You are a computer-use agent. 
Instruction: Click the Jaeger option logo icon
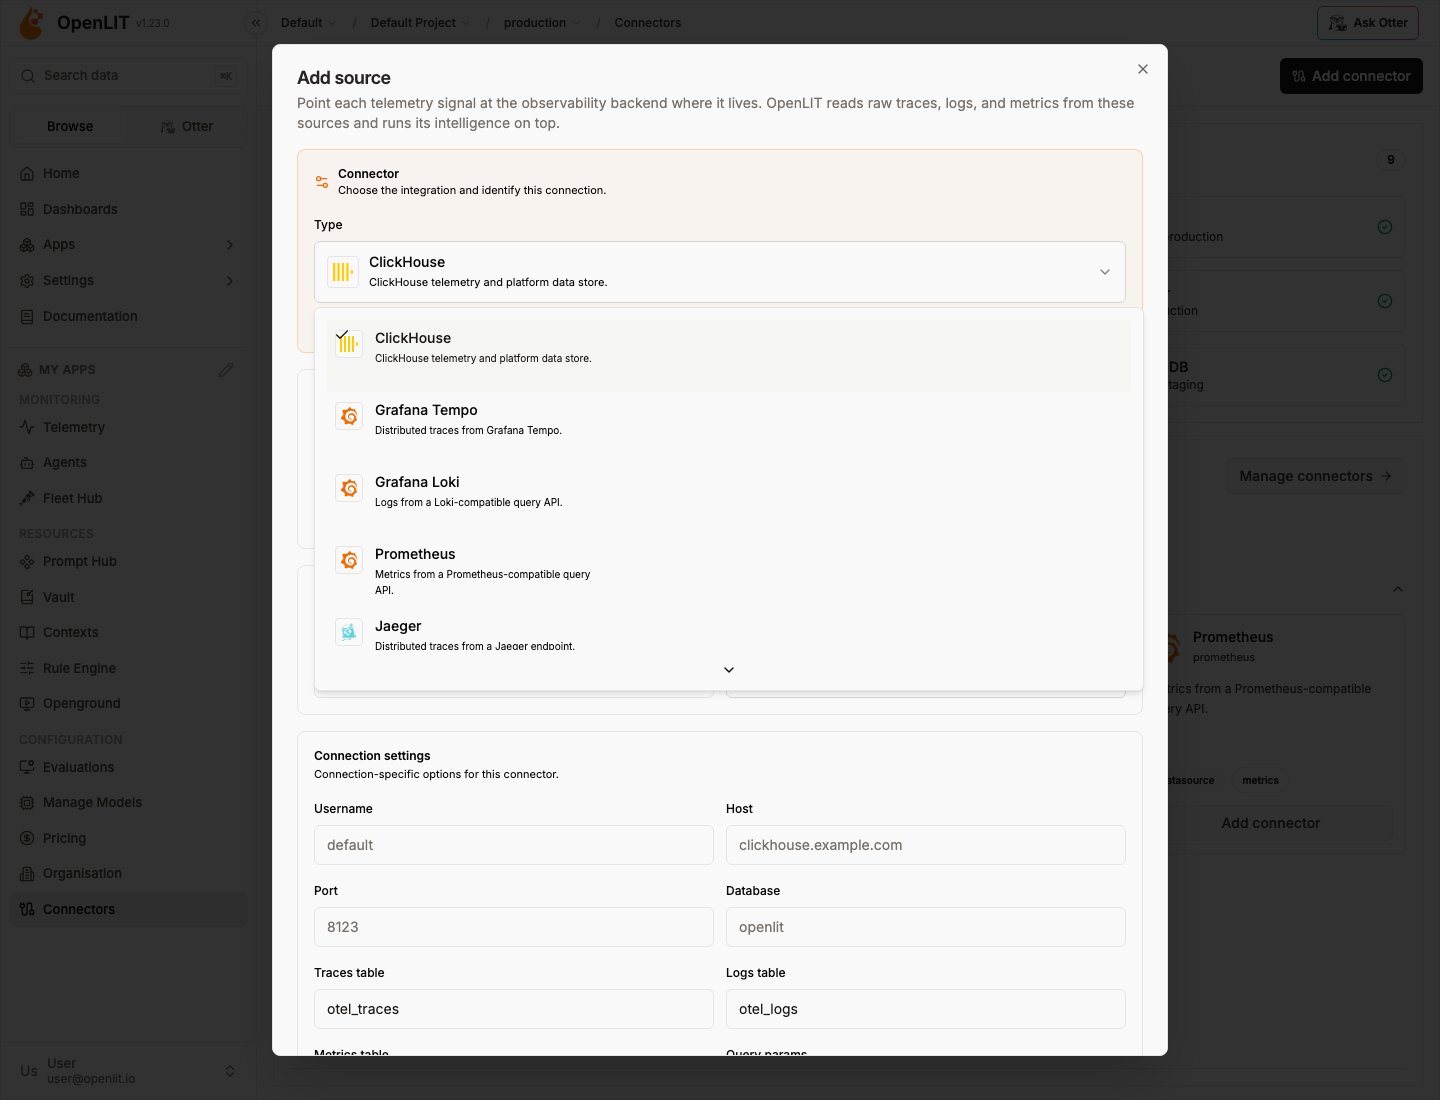[x=349, y=632]
